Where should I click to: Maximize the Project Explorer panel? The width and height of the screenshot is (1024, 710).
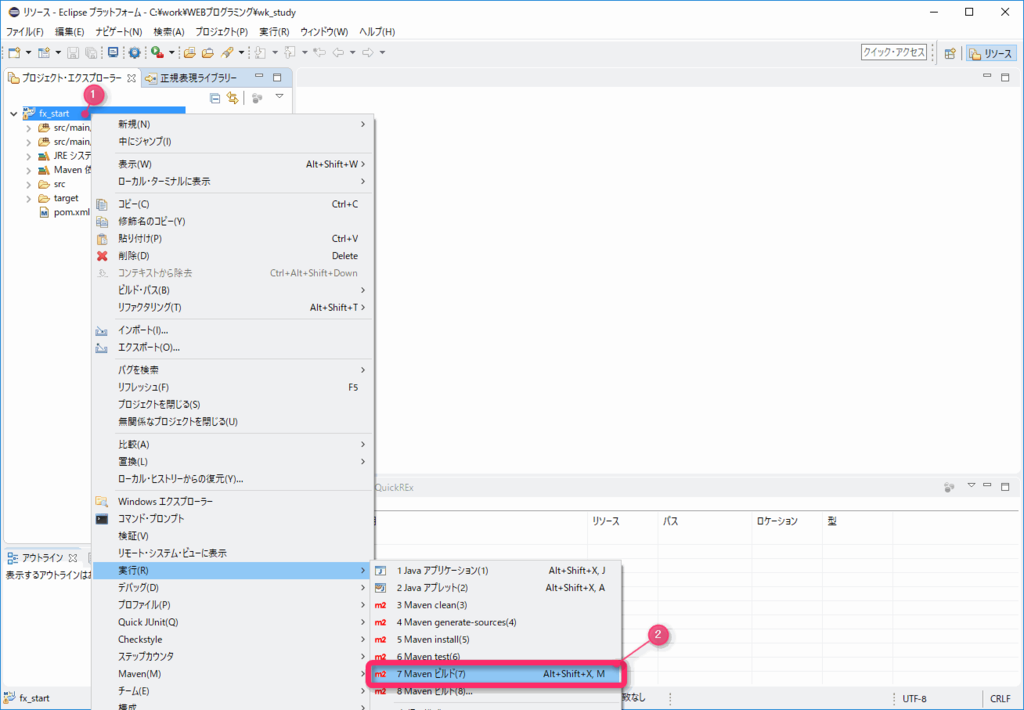(277, 77)
